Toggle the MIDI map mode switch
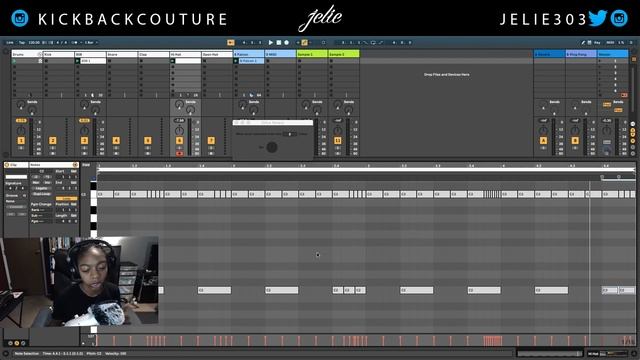640x360 pixels. coord(610,42)
